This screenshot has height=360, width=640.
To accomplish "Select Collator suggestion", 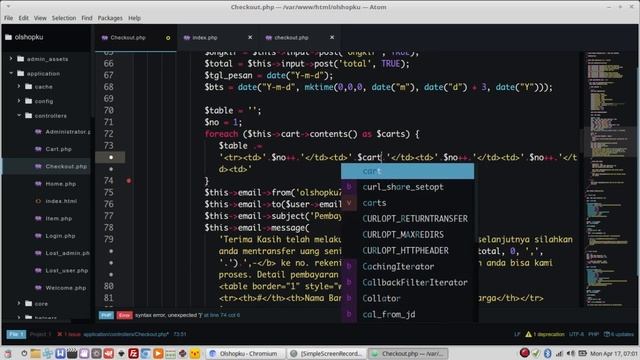I will 407,298.
